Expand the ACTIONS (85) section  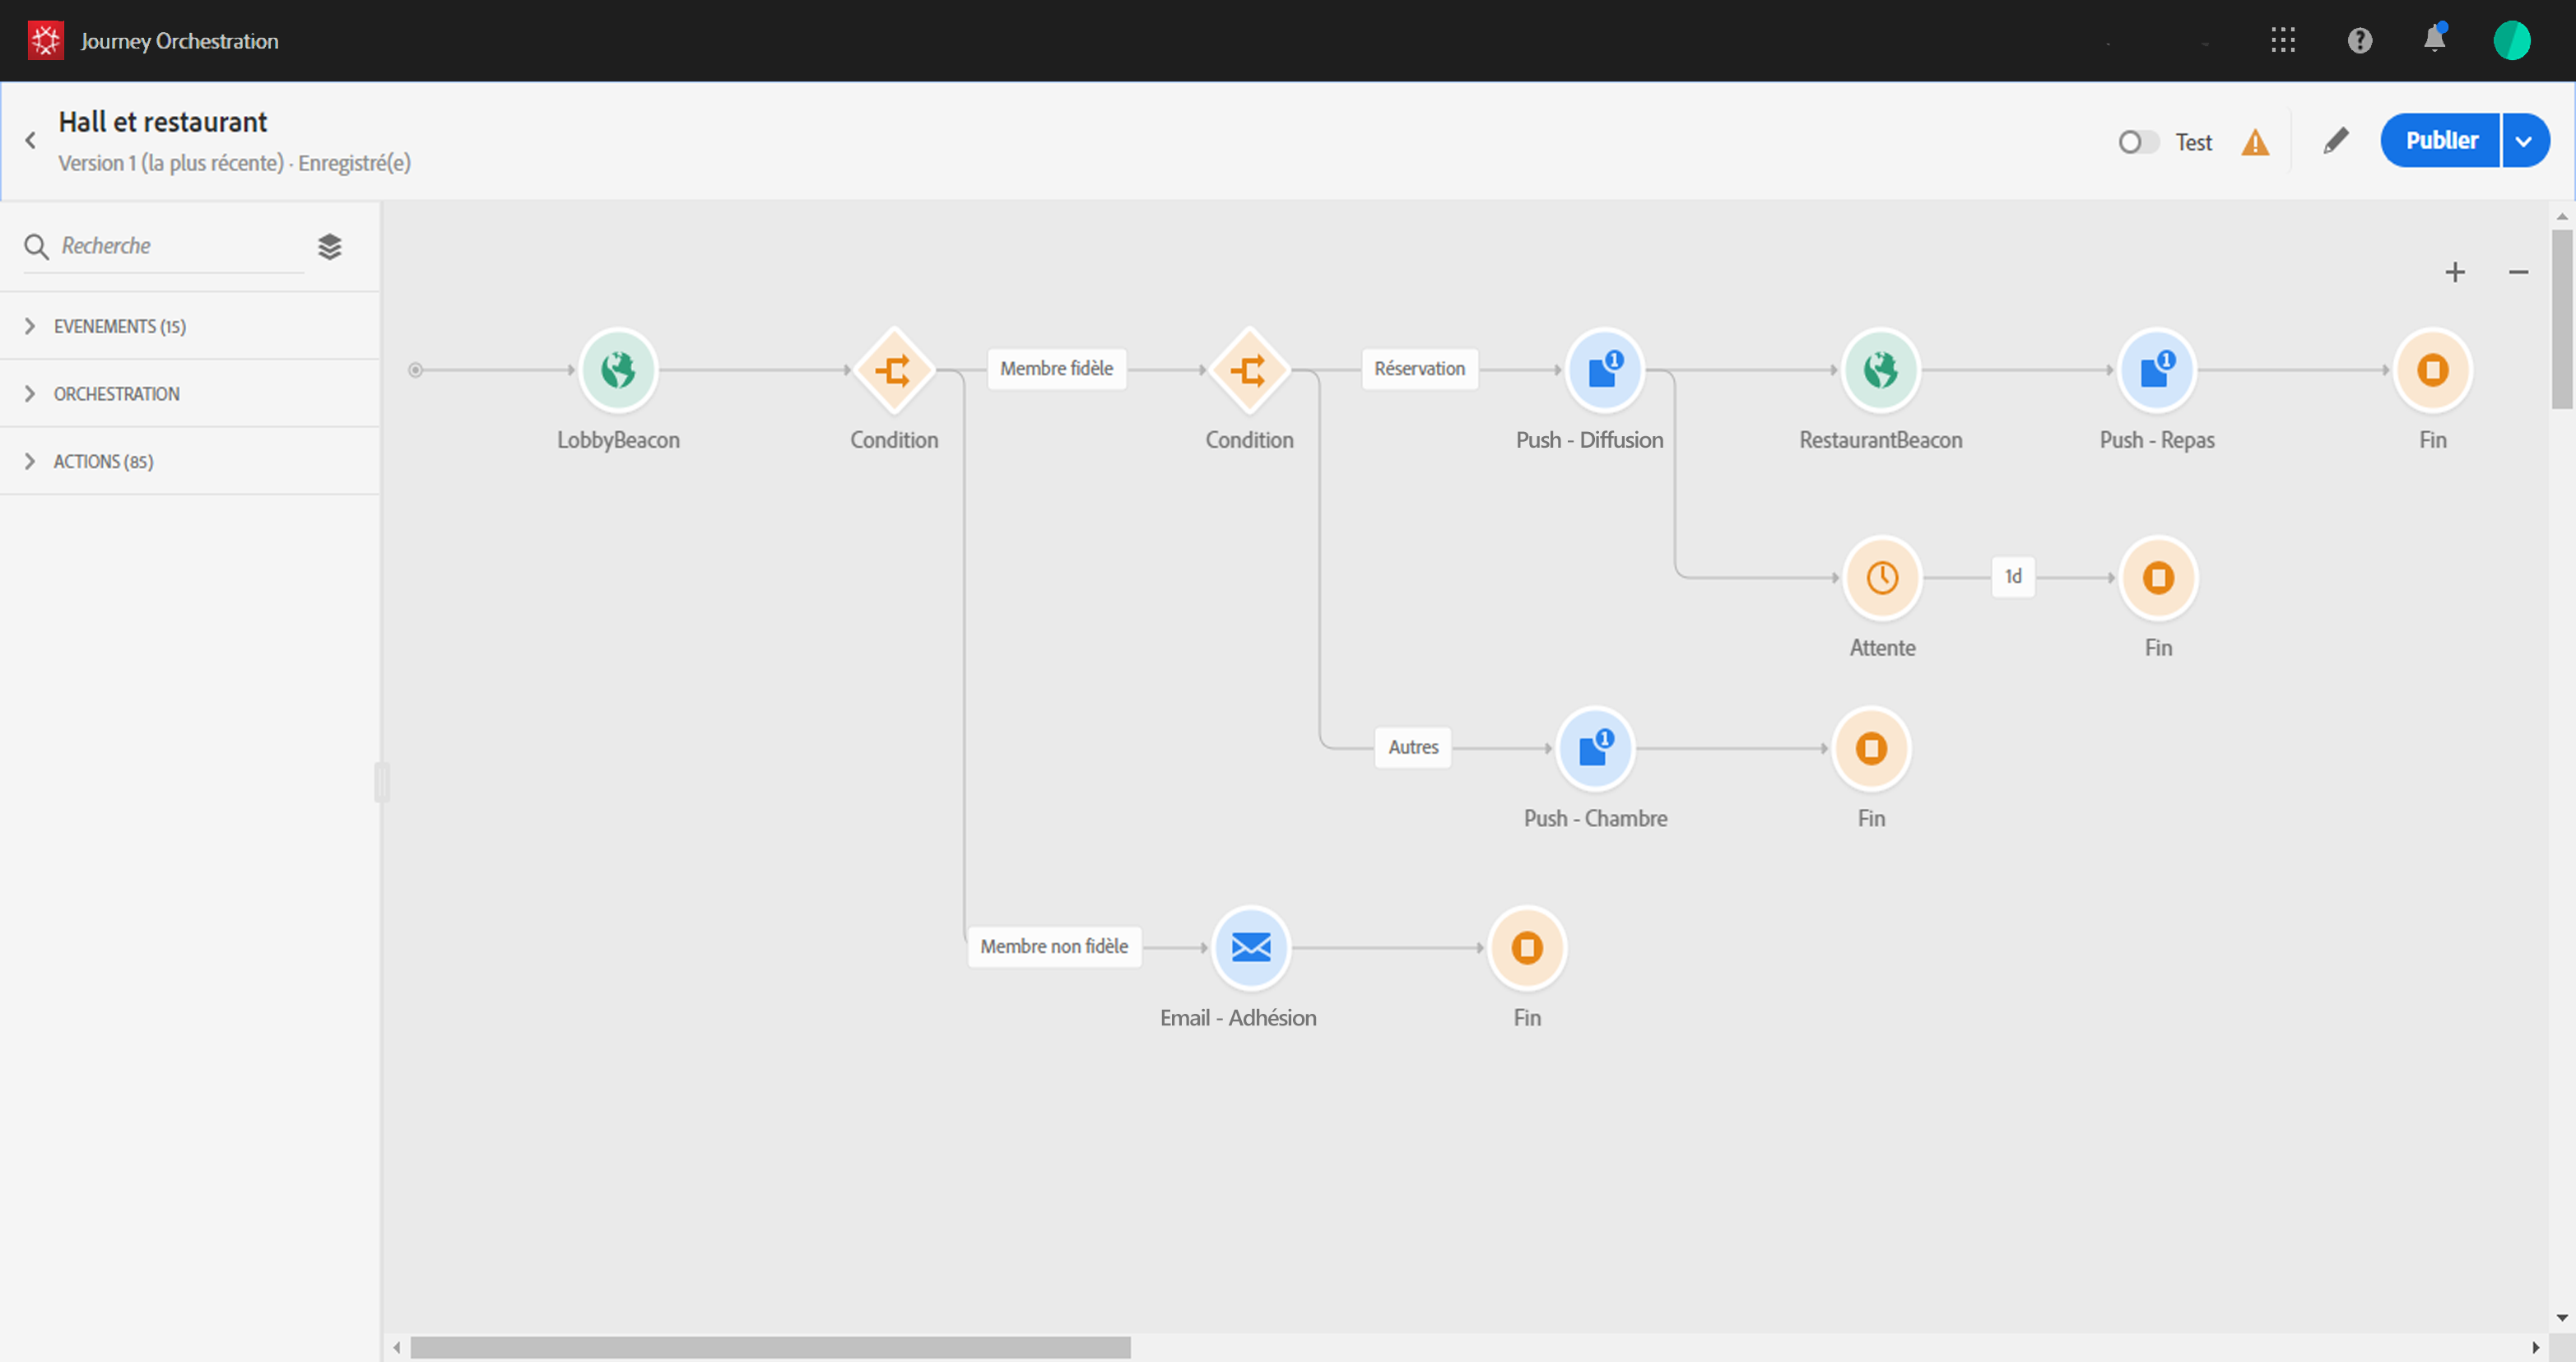[103, 461]
